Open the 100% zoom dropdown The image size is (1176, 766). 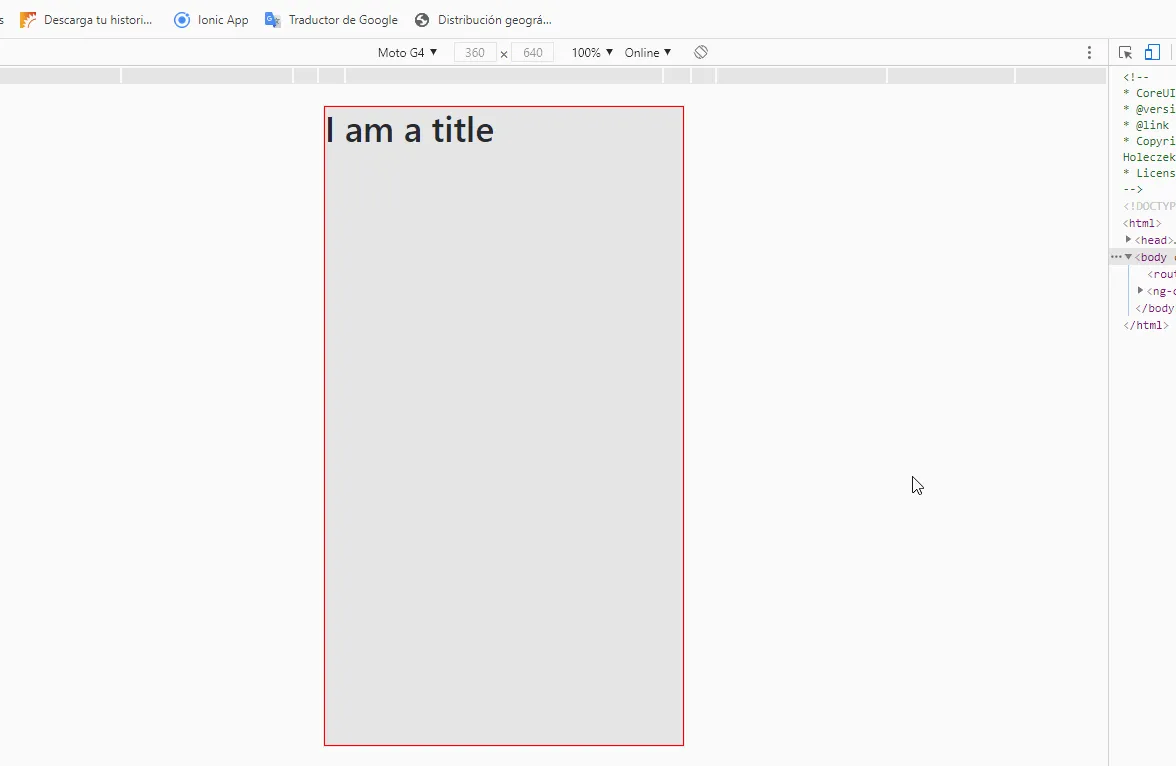coord(592,53)
